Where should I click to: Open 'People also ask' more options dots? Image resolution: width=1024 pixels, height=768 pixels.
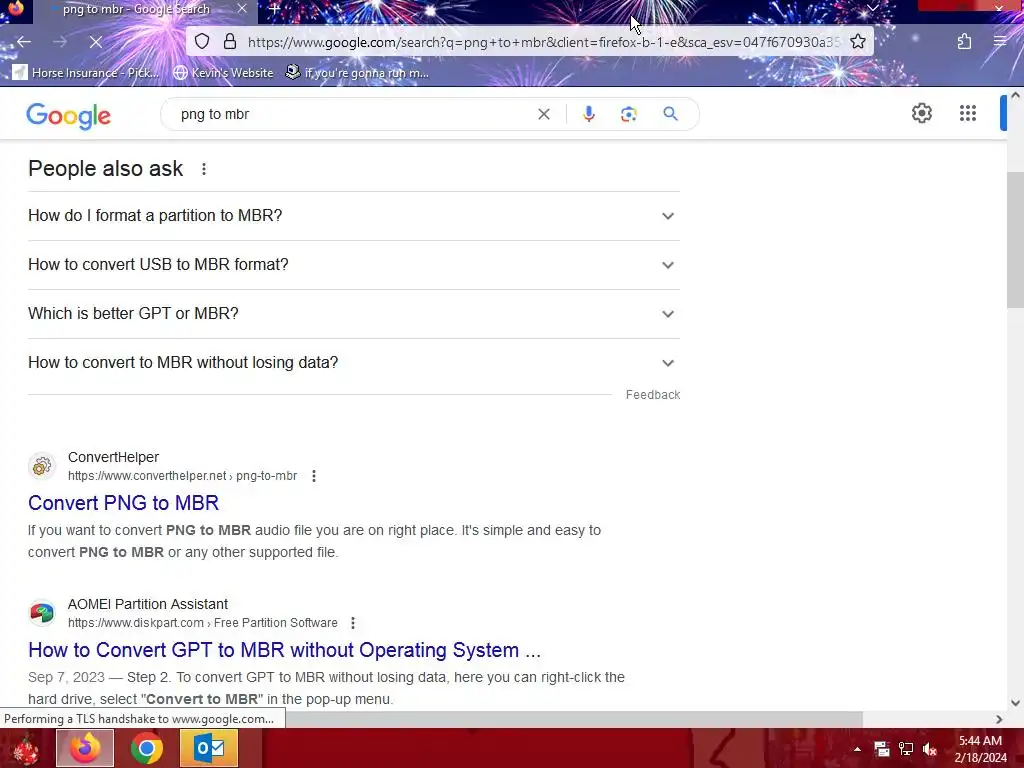click(x=204, y=169)
